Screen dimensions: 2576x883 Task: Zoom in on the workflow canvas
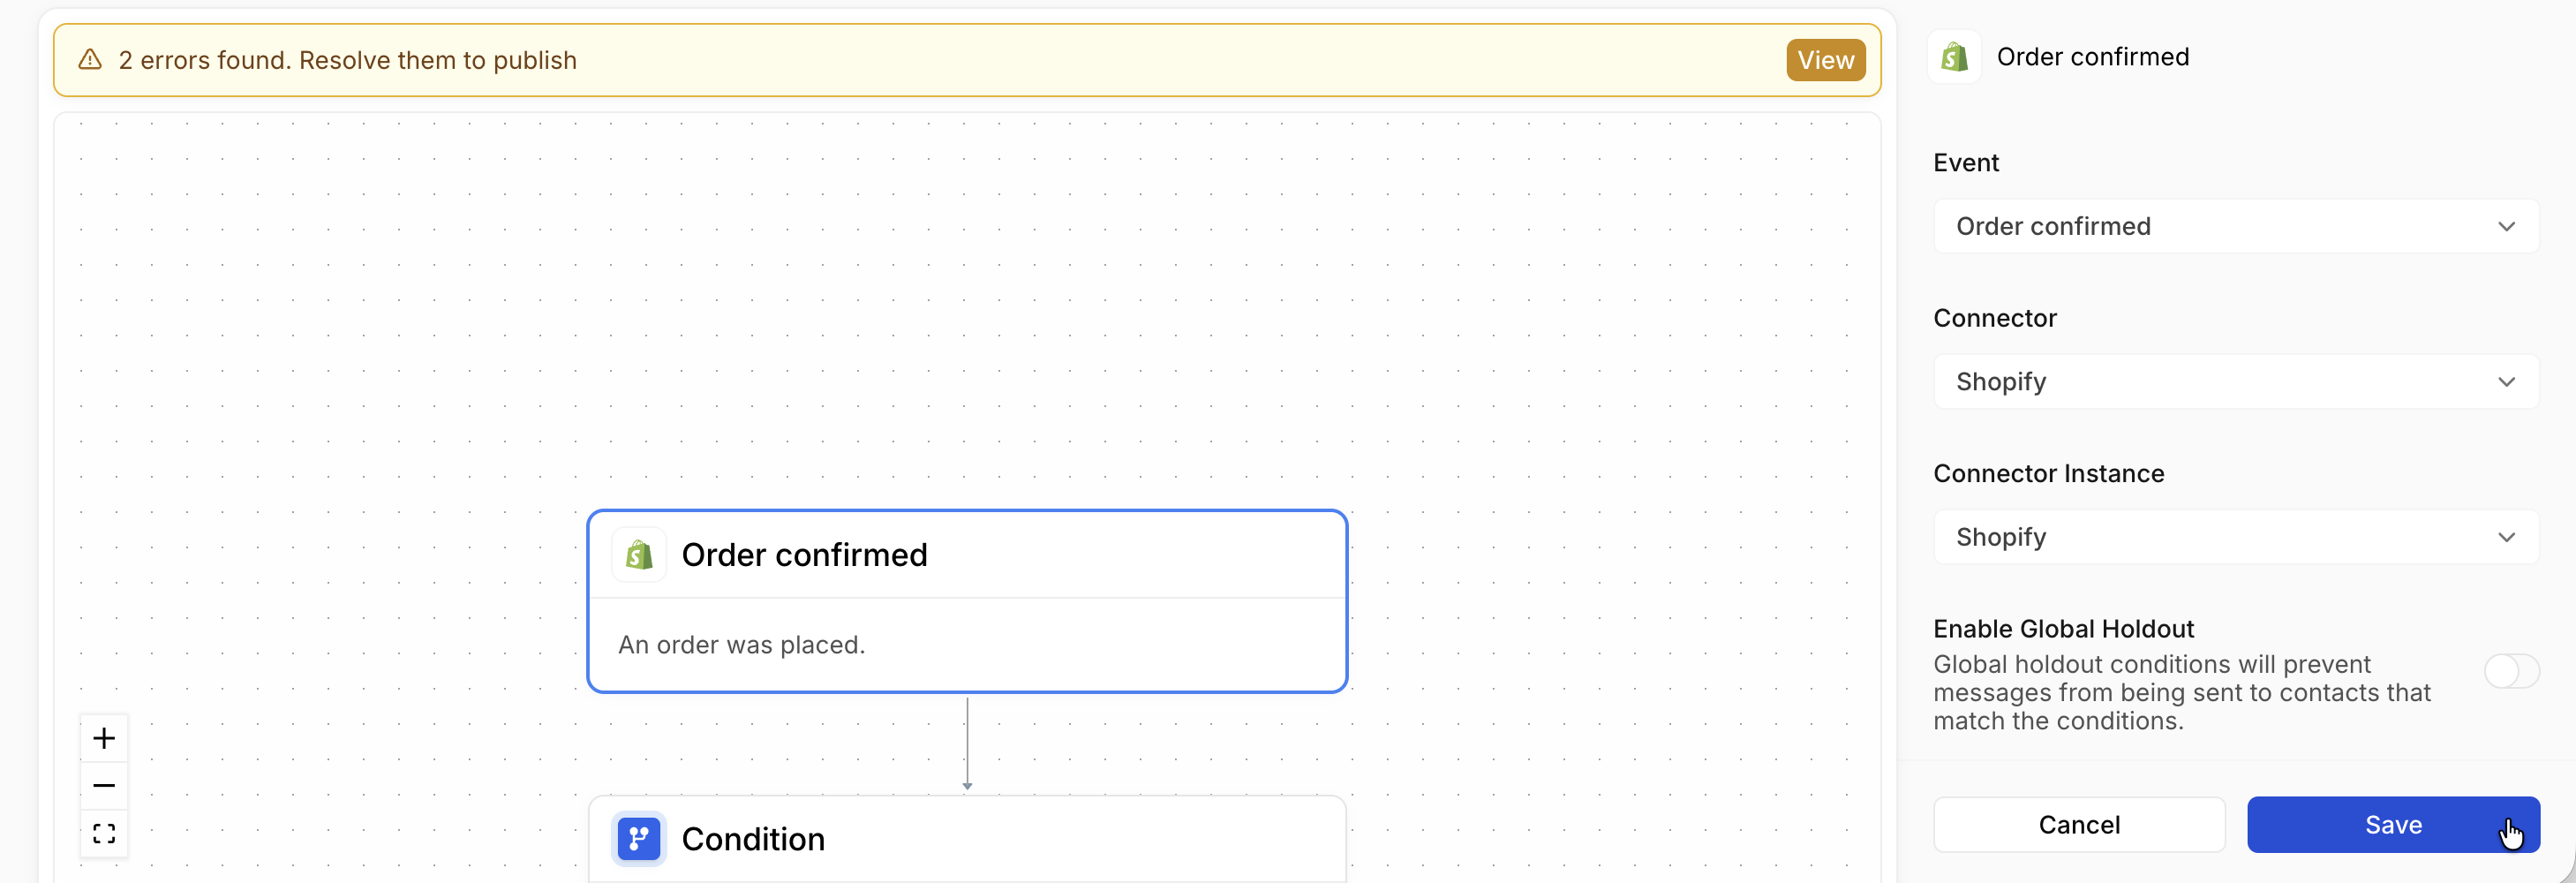tap(104, 739)
